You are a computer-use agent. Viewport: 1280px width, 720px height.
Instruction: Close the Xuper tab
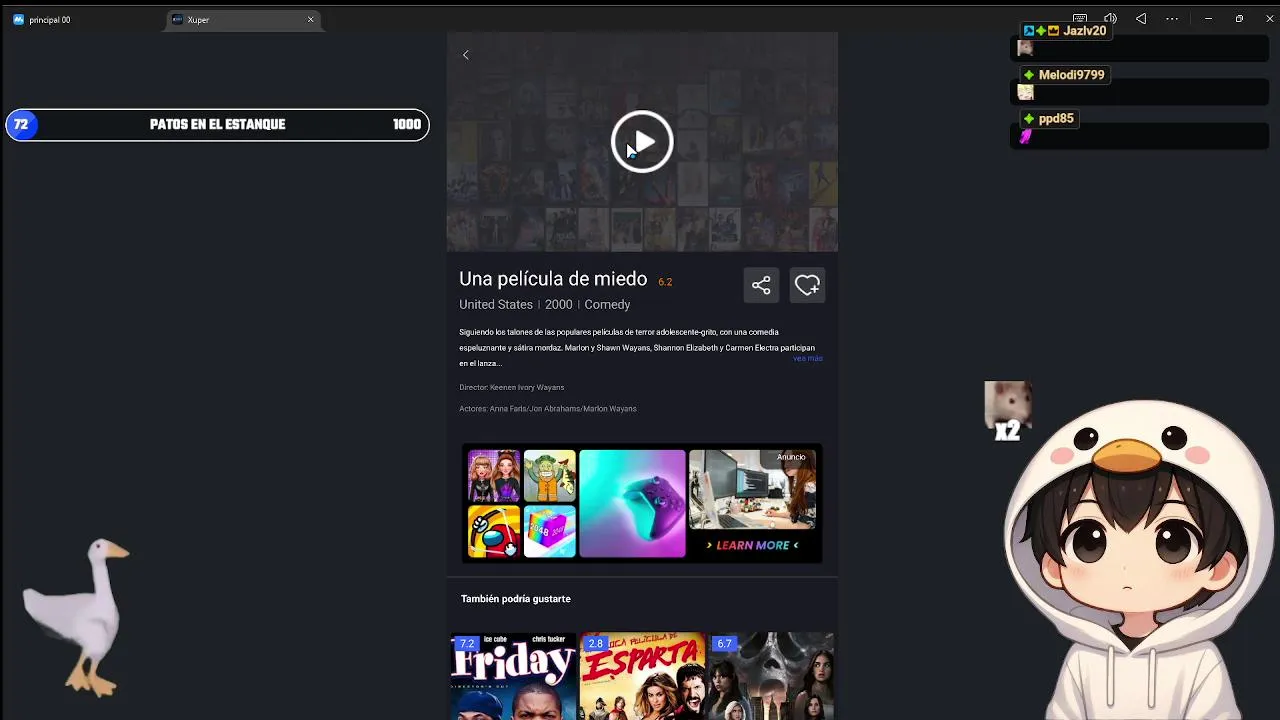[x=310, y=20]
